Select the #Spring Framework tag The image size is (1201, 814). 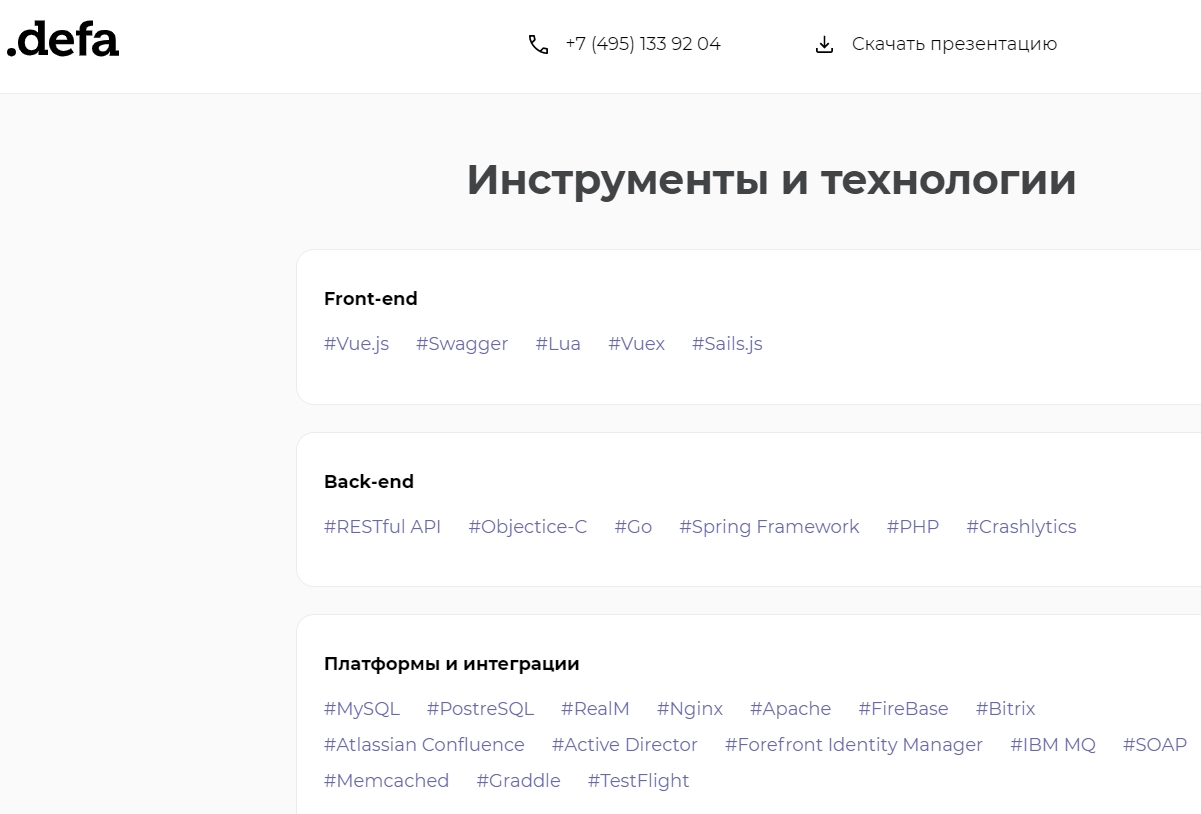(x=769, y=527)
